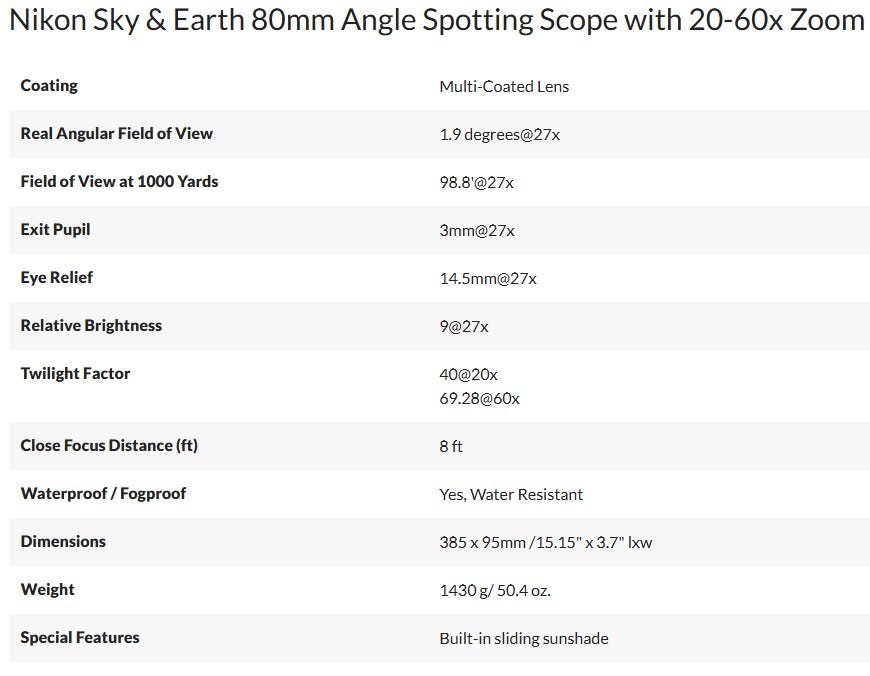The image size is (870, 676).
Task: Click the Twilight Factor label
Action: (x=75, y=374)
